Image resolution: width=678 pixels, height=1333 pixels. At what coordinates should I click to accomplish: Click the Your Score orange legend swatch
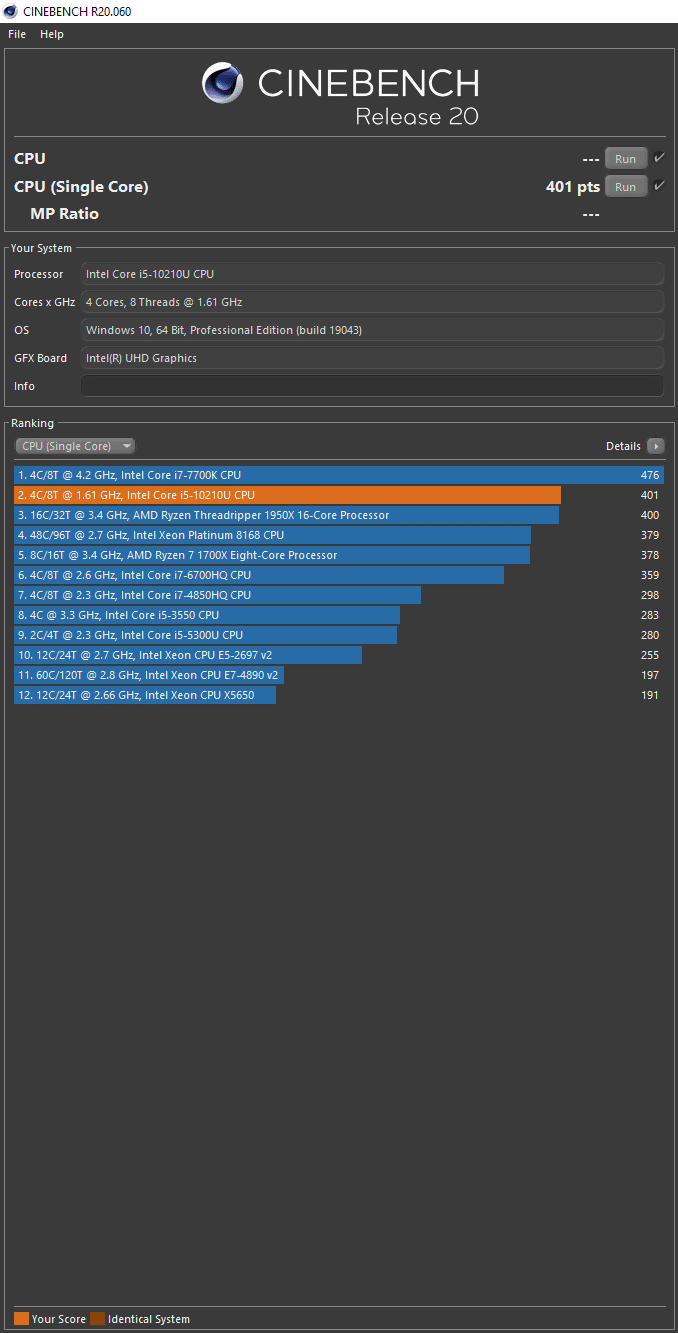click(21, 1318)
